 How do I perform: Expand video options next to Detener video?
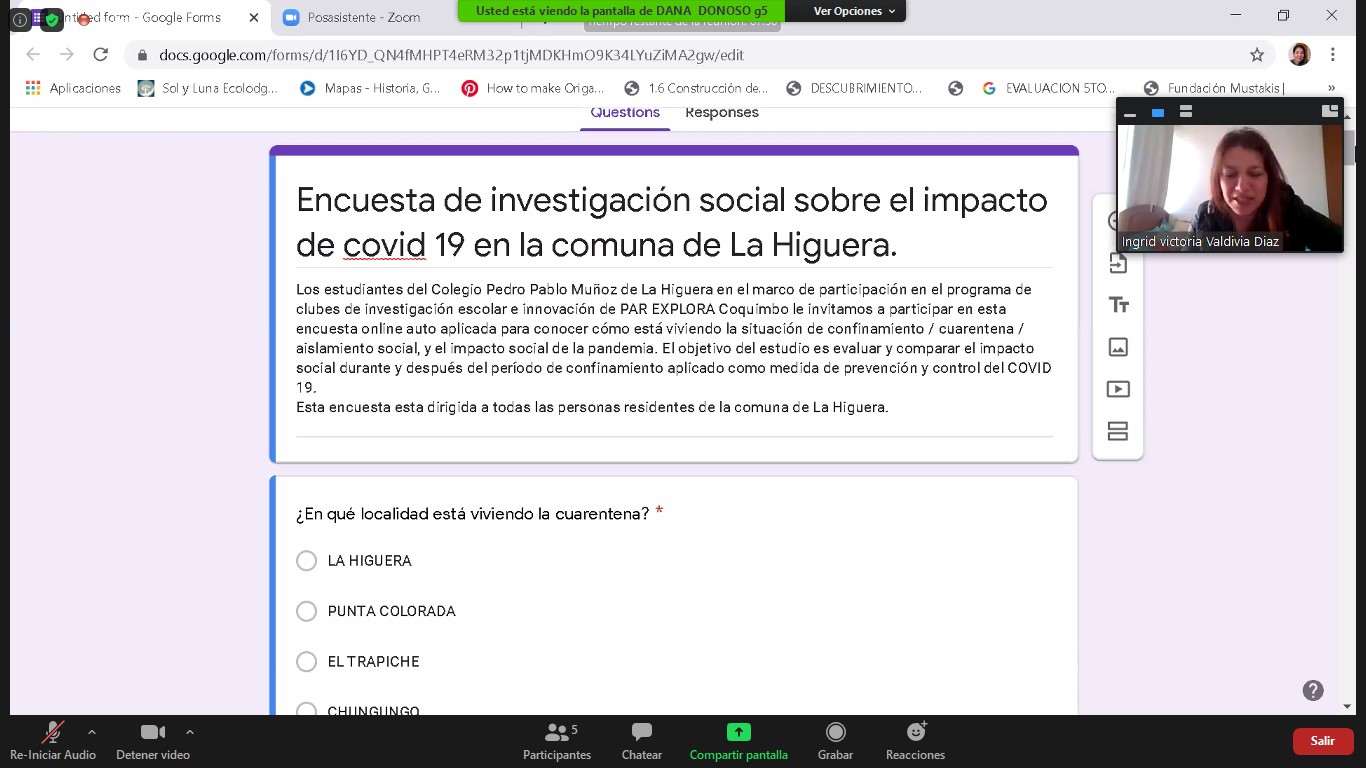click(190, 731)
